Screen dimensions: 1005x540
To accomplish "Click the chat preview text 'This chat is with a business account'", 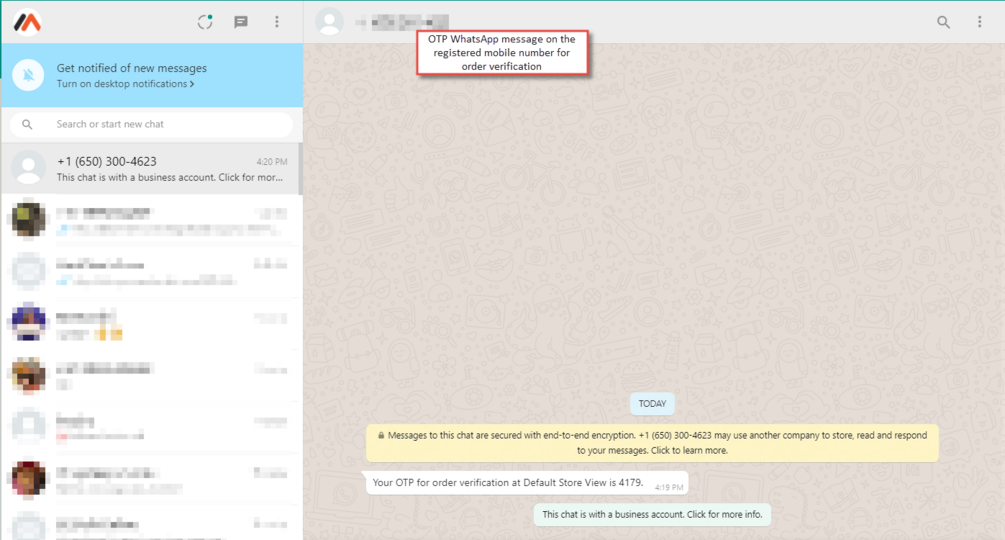I will [x=169, y=177].
